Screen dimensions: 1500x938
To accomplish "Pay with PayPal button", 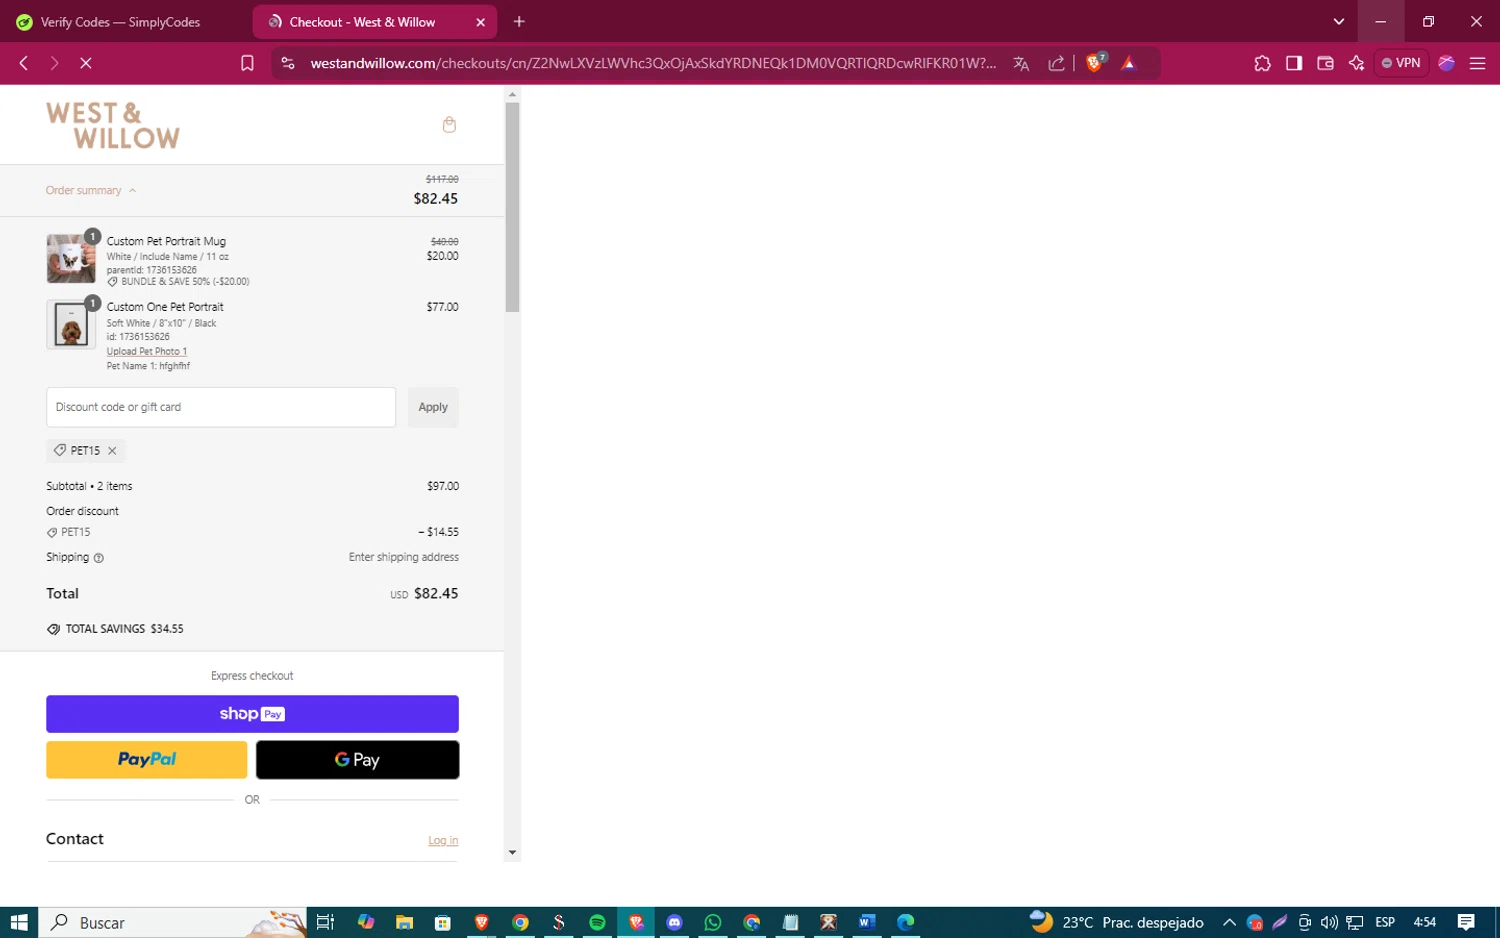I will click(146, 760).
